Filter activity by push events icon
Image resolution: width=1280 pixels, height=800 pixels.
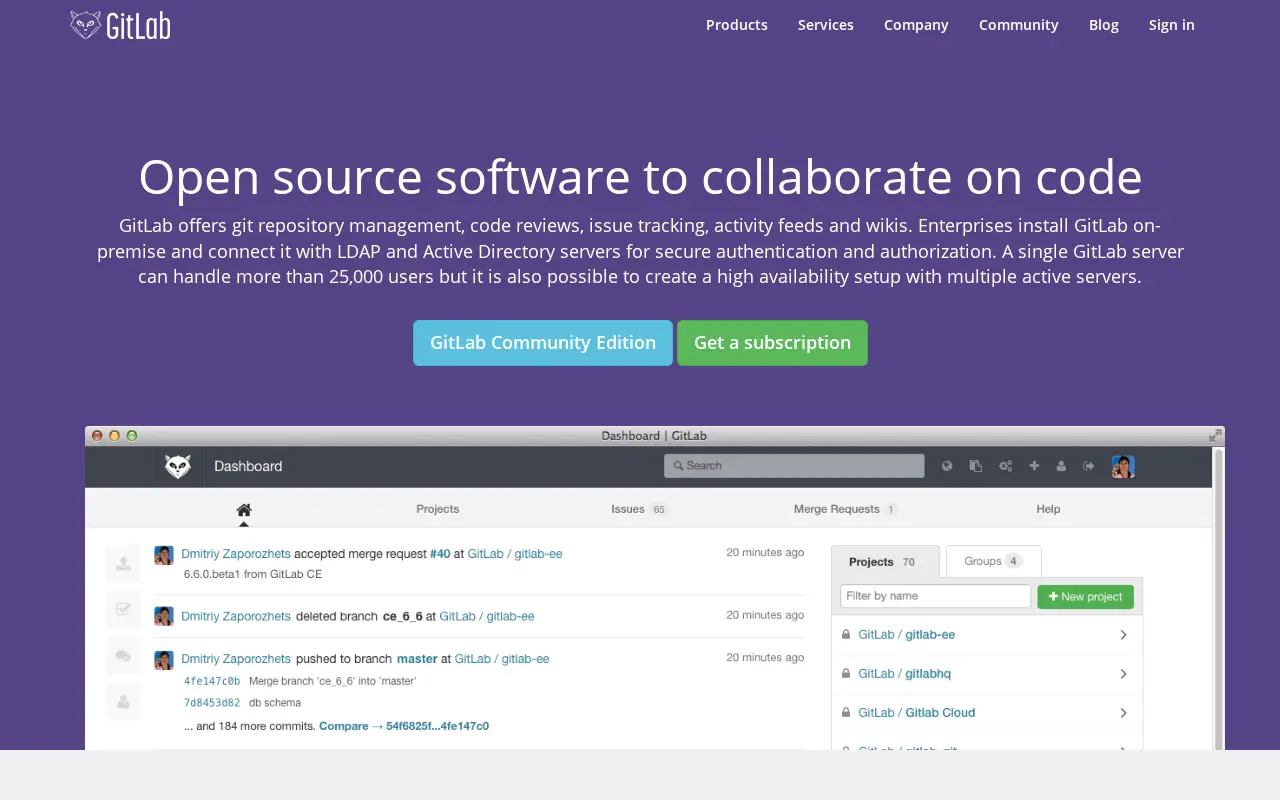click(123, 563)
